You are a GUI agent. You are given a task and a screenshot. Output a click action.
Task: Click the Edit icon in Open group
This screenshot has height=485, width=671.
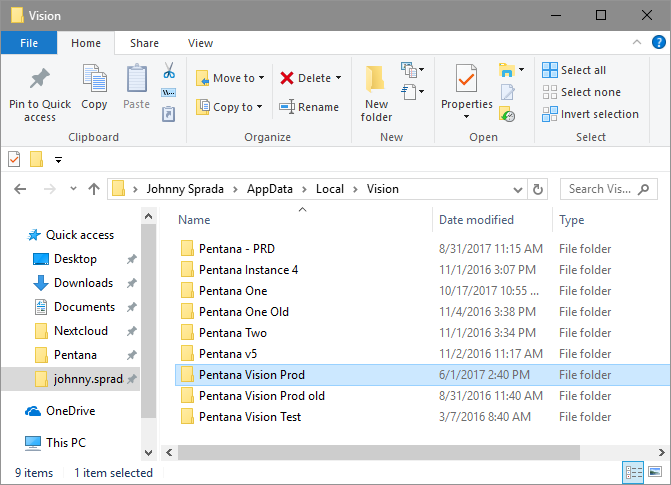coord(508,92)
